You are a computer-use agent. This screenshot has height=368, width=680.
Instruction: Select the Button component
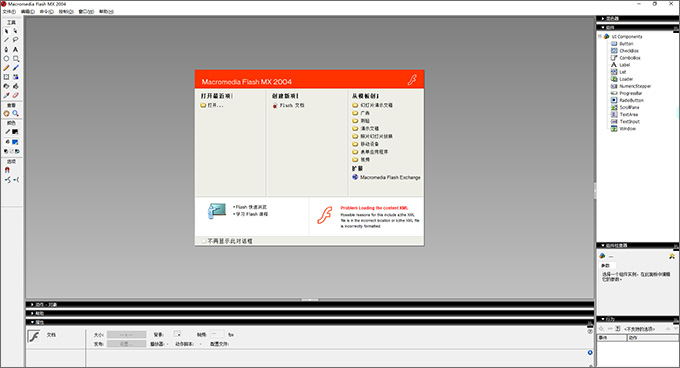[x=622, y=44]
